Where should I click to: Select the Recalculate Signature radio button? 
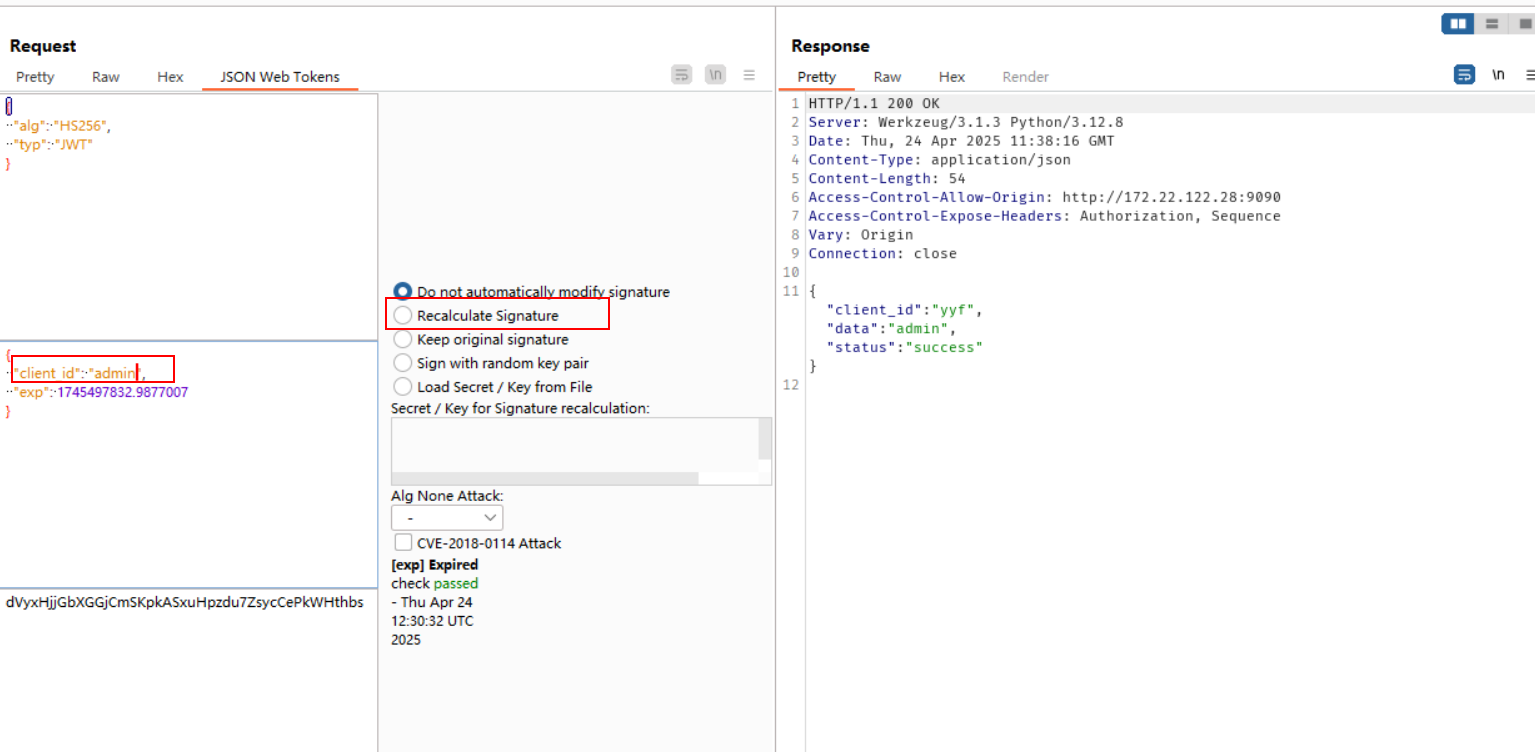tap(403, 315)
